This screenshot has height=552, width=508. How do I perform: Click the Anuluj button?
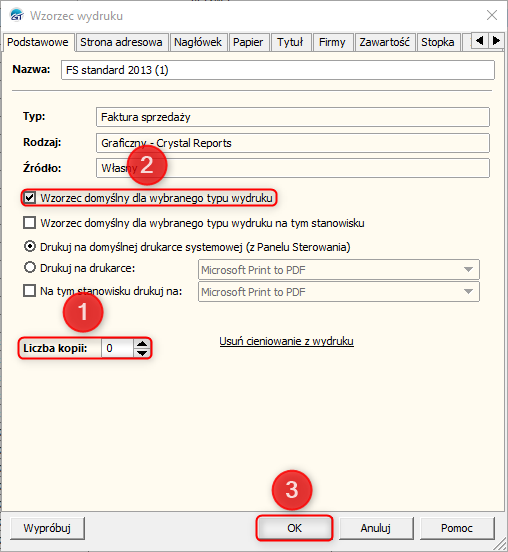pos(376,528)
